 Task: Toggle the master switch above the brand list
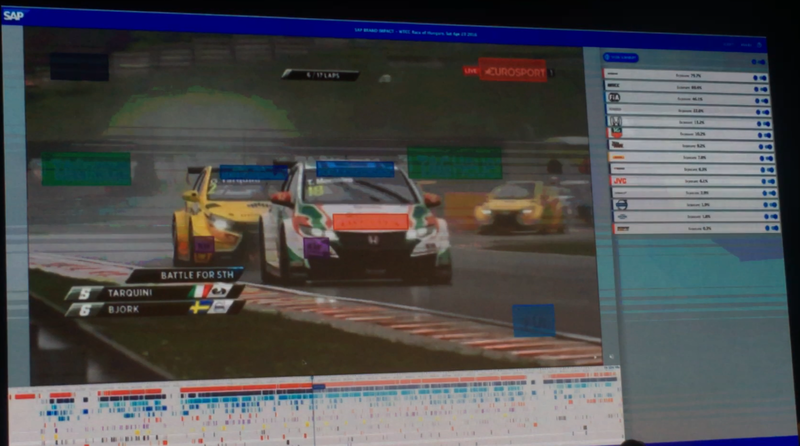pyautogui.click(x=761, y=62)
